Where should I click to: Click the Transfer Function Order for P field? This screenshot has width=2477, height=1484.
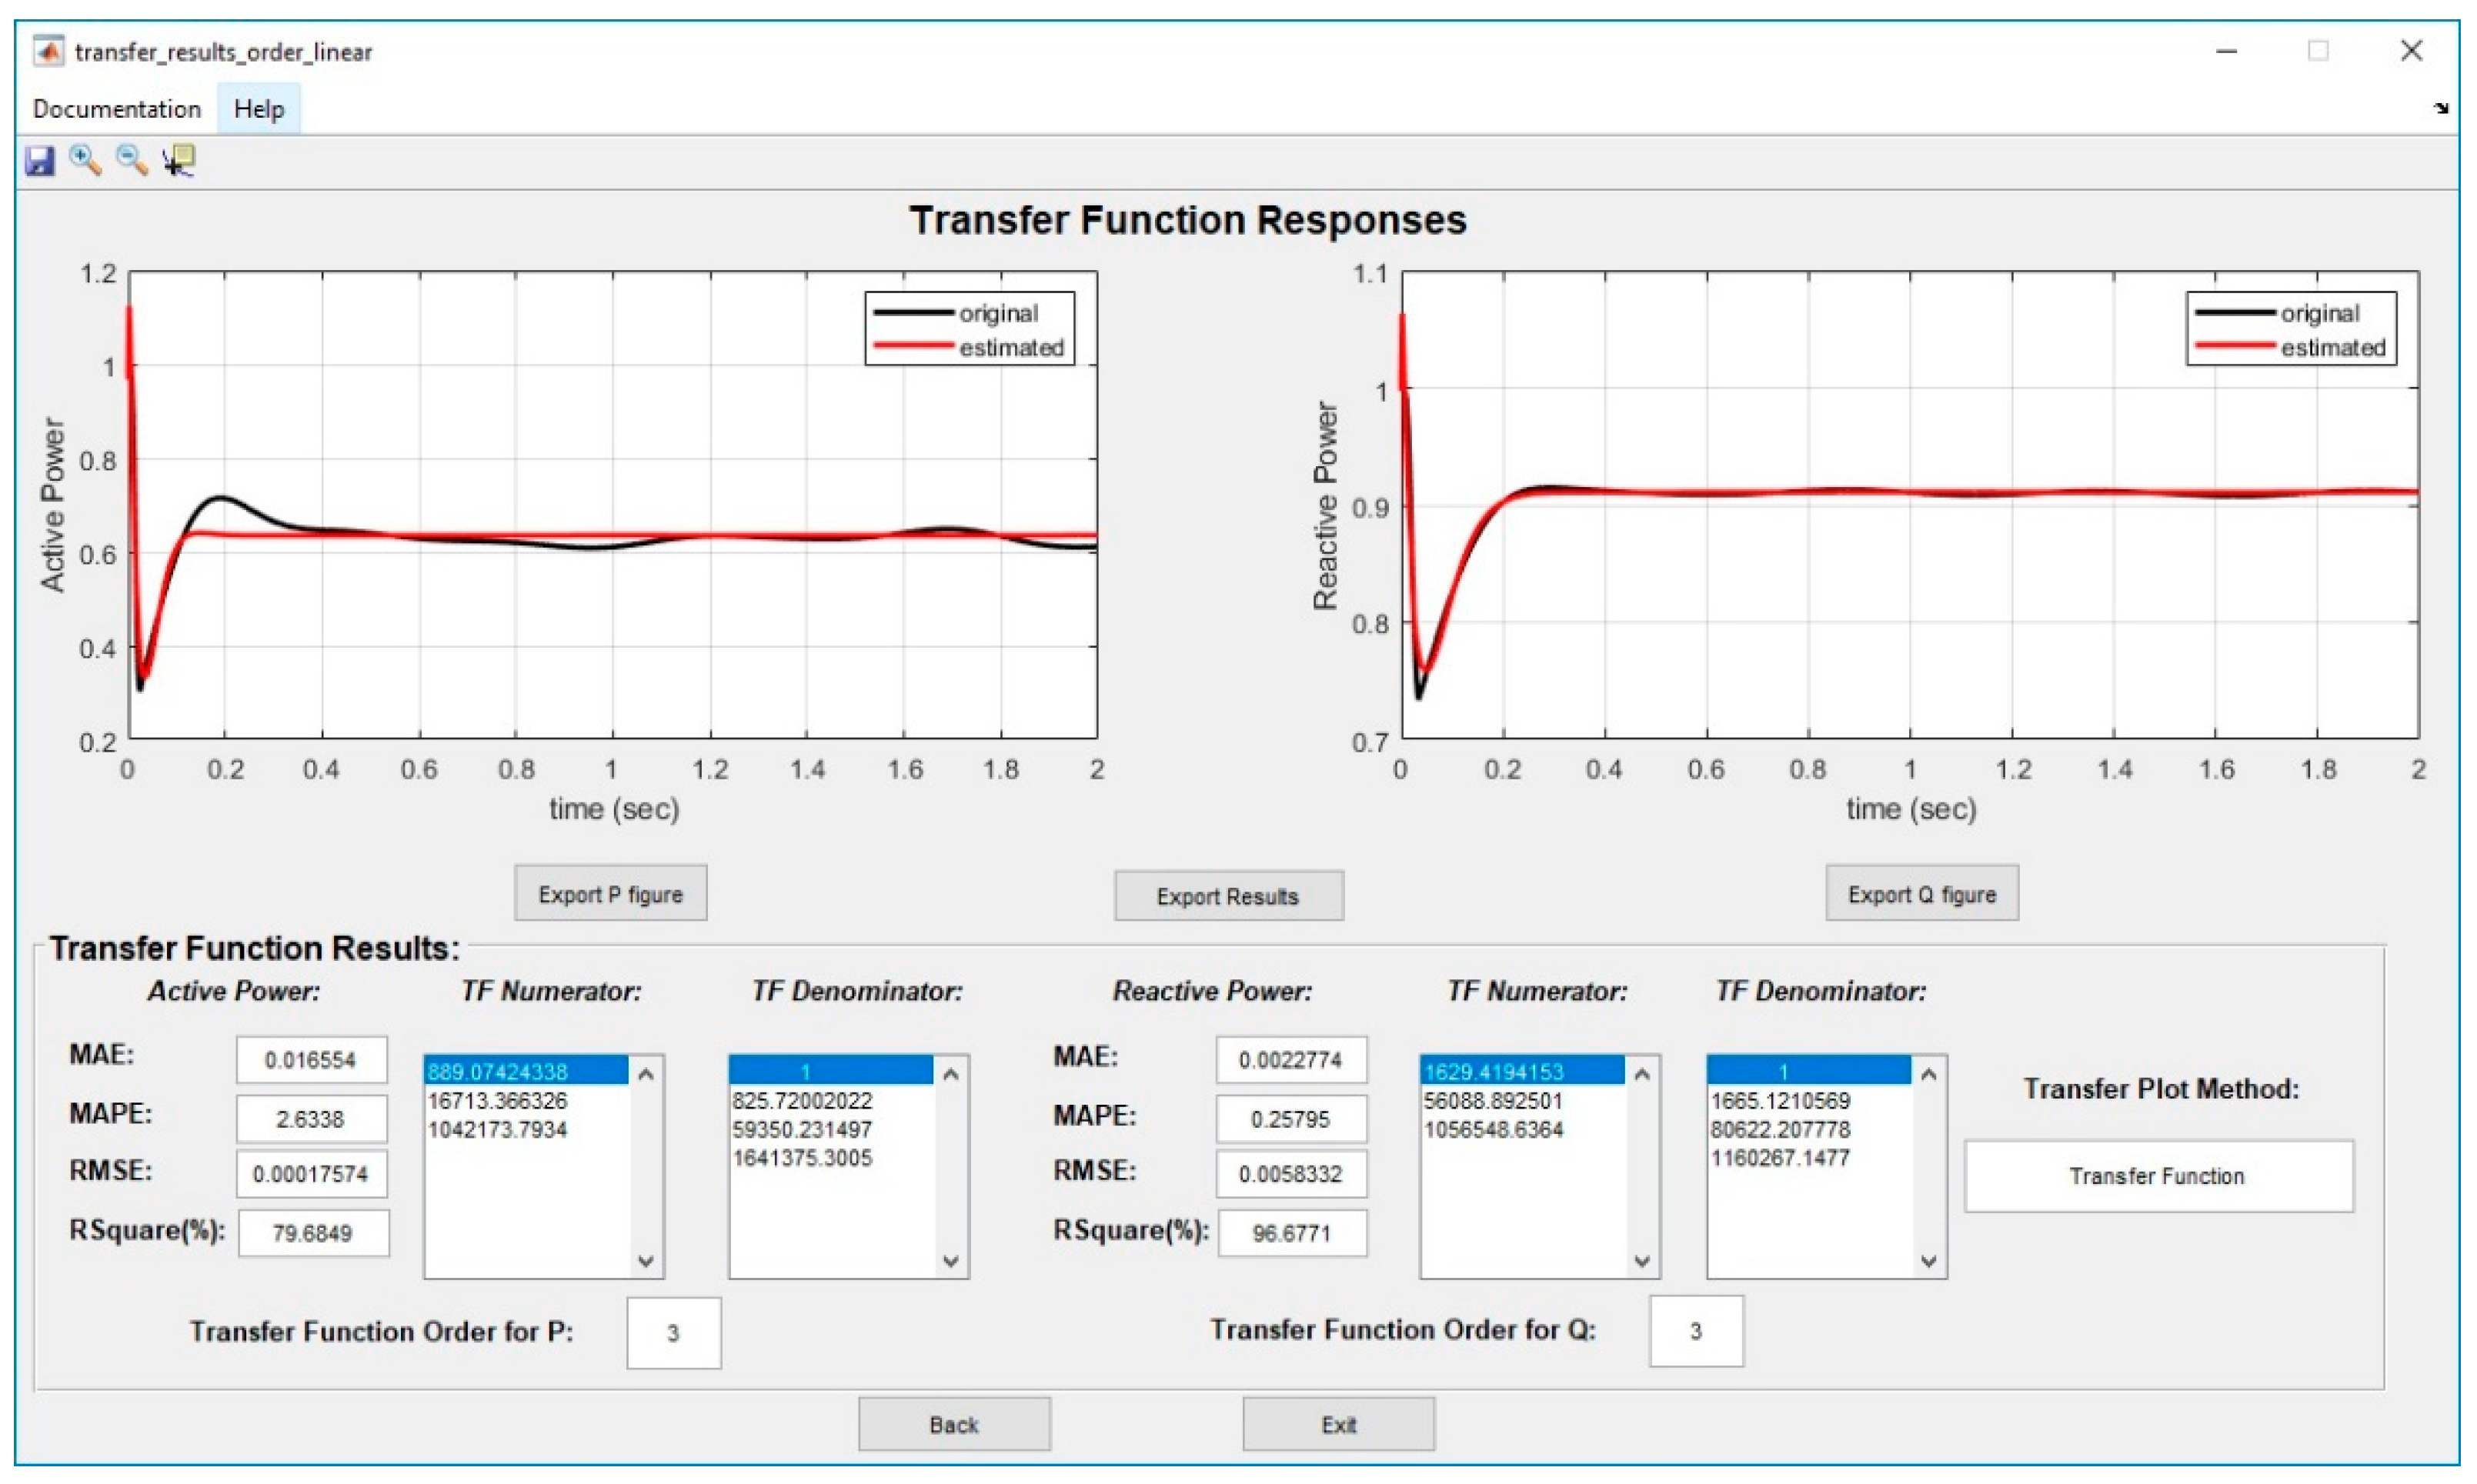(x=673, y=1333)
